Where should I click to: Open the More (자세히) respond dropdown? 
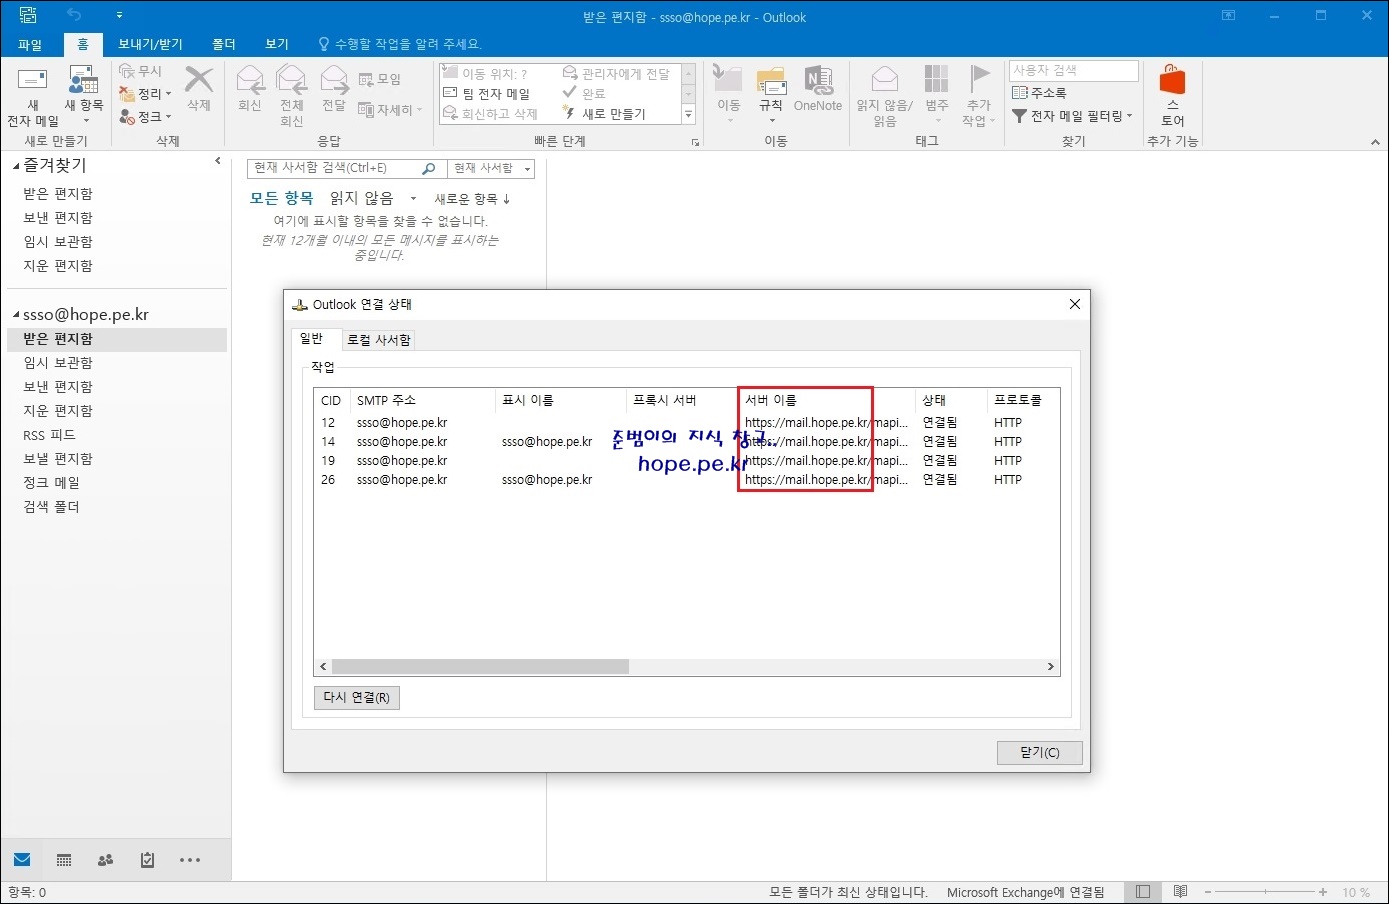(x=390, y=110)
